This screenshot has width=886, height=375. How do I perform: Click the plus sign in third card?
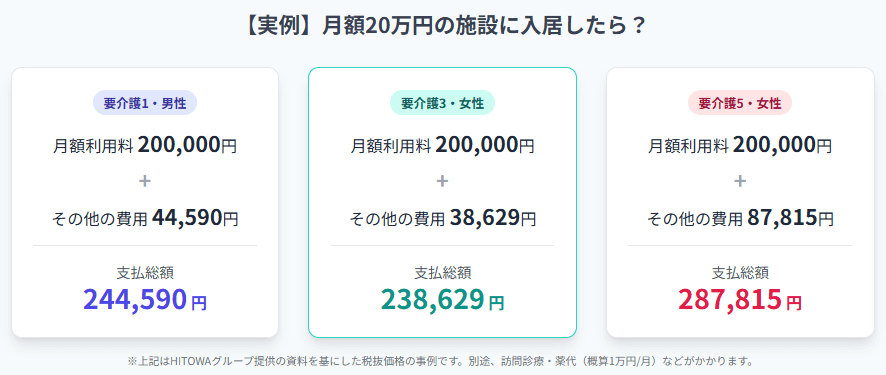740,181
